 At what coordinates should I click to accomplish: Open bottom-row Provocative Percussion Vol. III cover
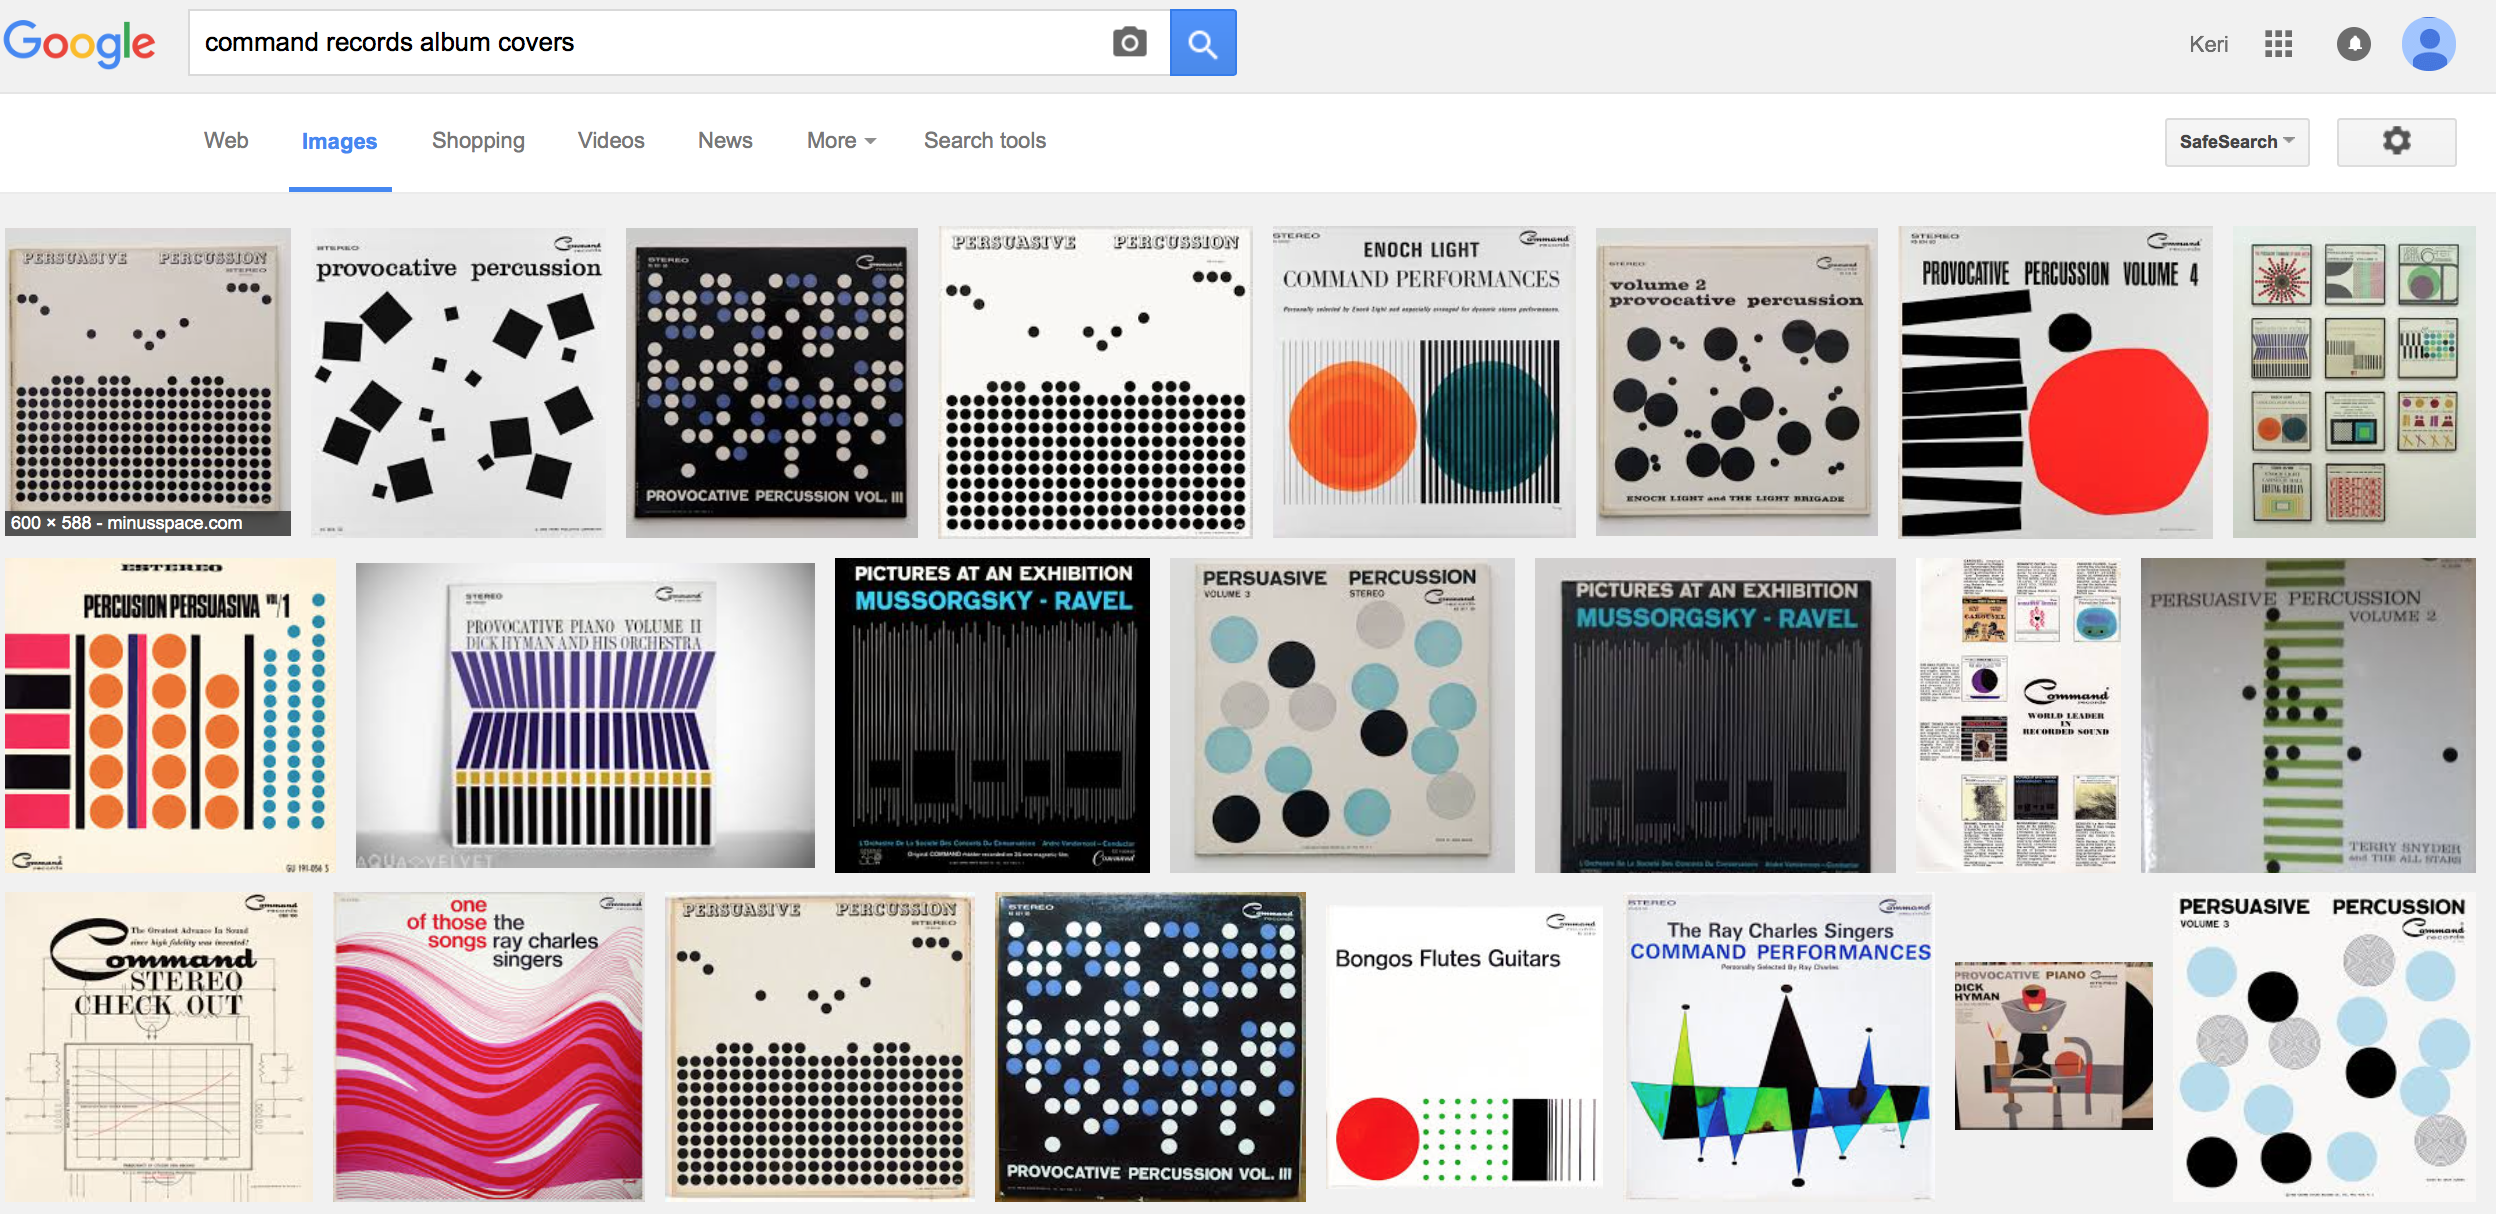(1150, 1047)
